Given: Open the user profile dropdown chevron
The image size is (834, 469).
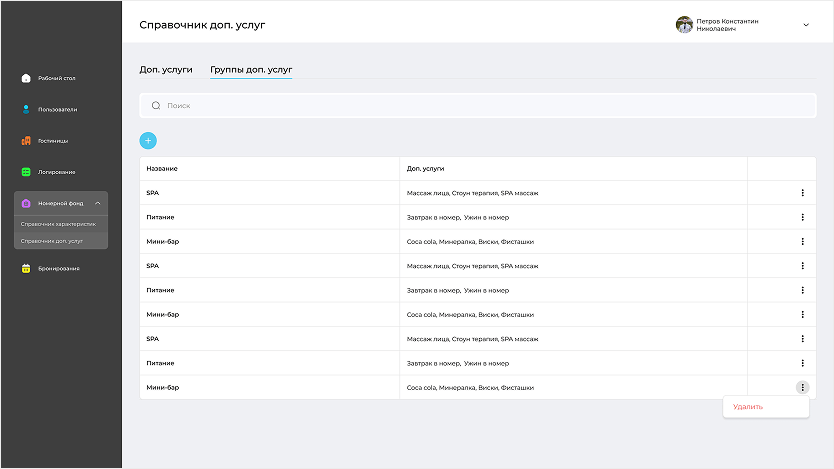Looking at the screenshot, I should coord(806,25).
